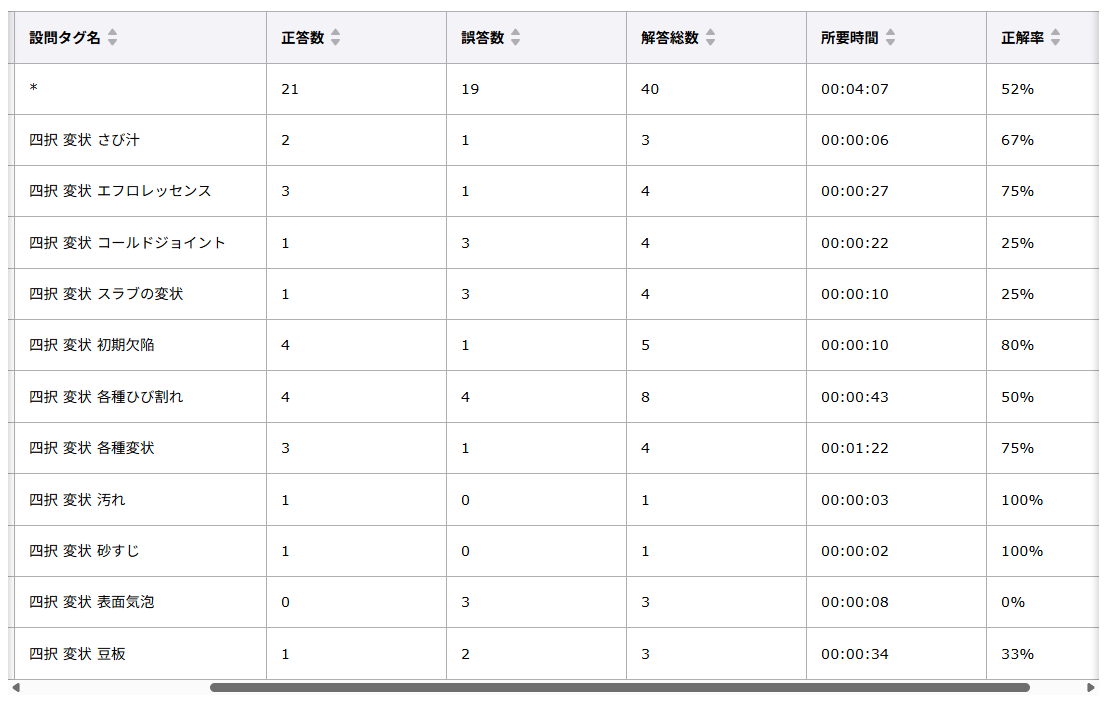This screenshot has height=707, width=1110.
Task: Click the descending sort chevron on 所要時間
Action: [x=891, y=41]
